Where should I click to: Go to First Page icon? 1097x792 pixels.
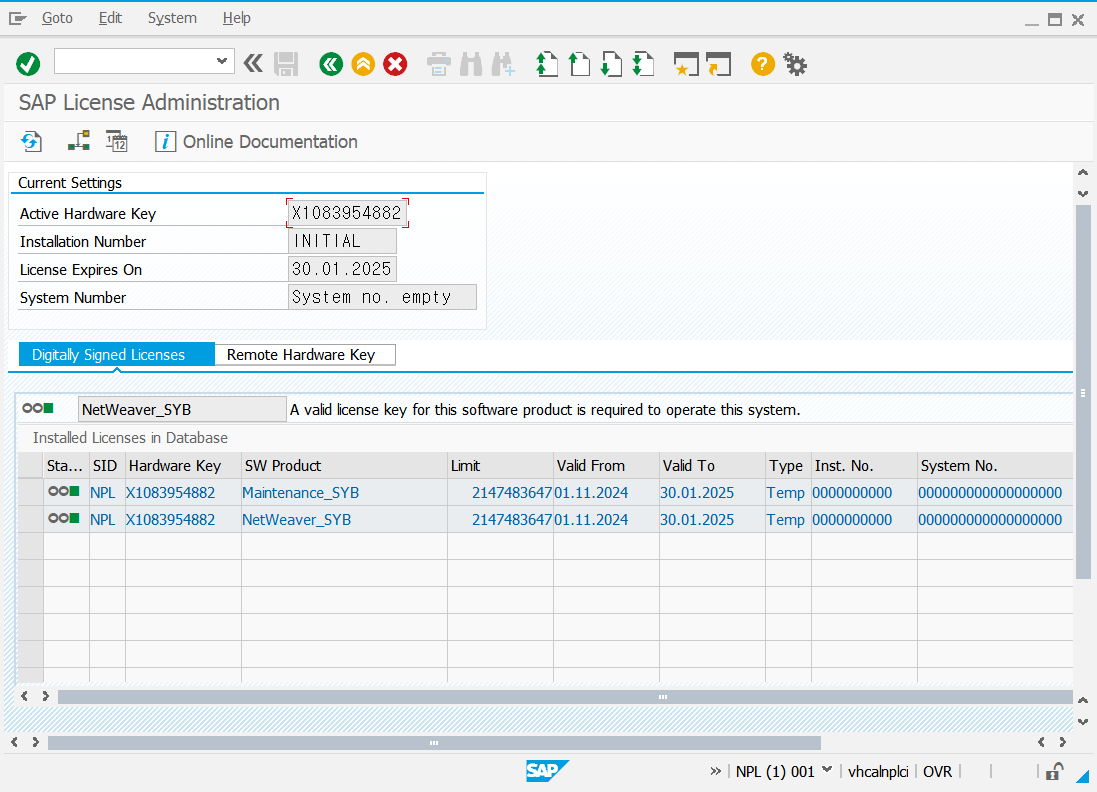click(x=546, y=64)
